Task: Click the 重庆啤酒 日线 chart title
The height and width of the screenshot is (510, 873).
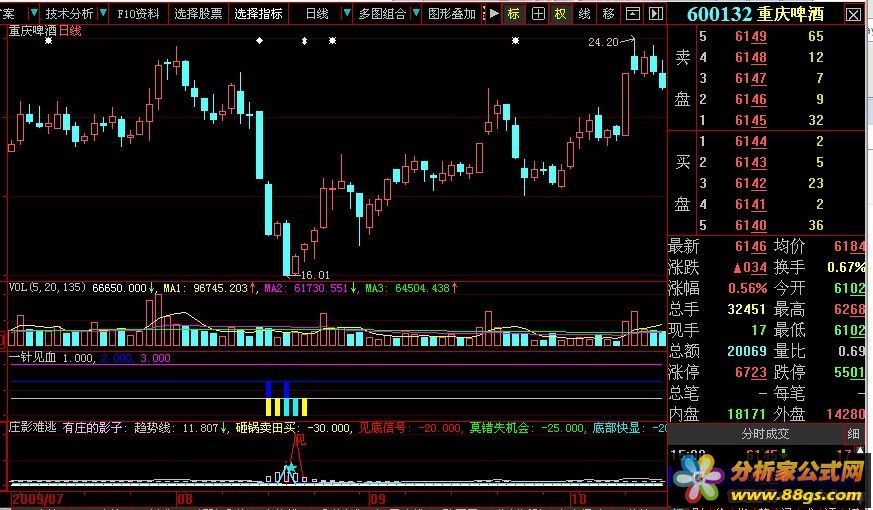Action: pos(45,31)
